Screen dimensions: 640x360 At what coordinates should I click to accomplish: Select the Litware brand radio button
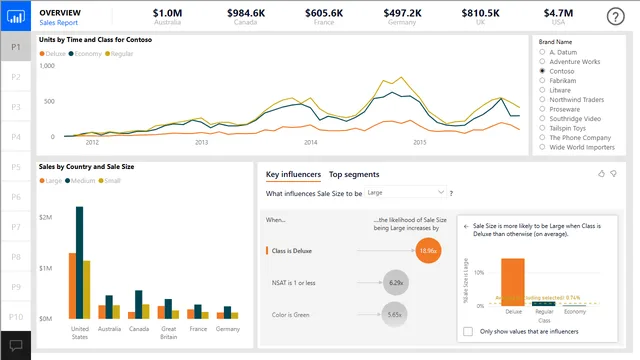point(542,90)
